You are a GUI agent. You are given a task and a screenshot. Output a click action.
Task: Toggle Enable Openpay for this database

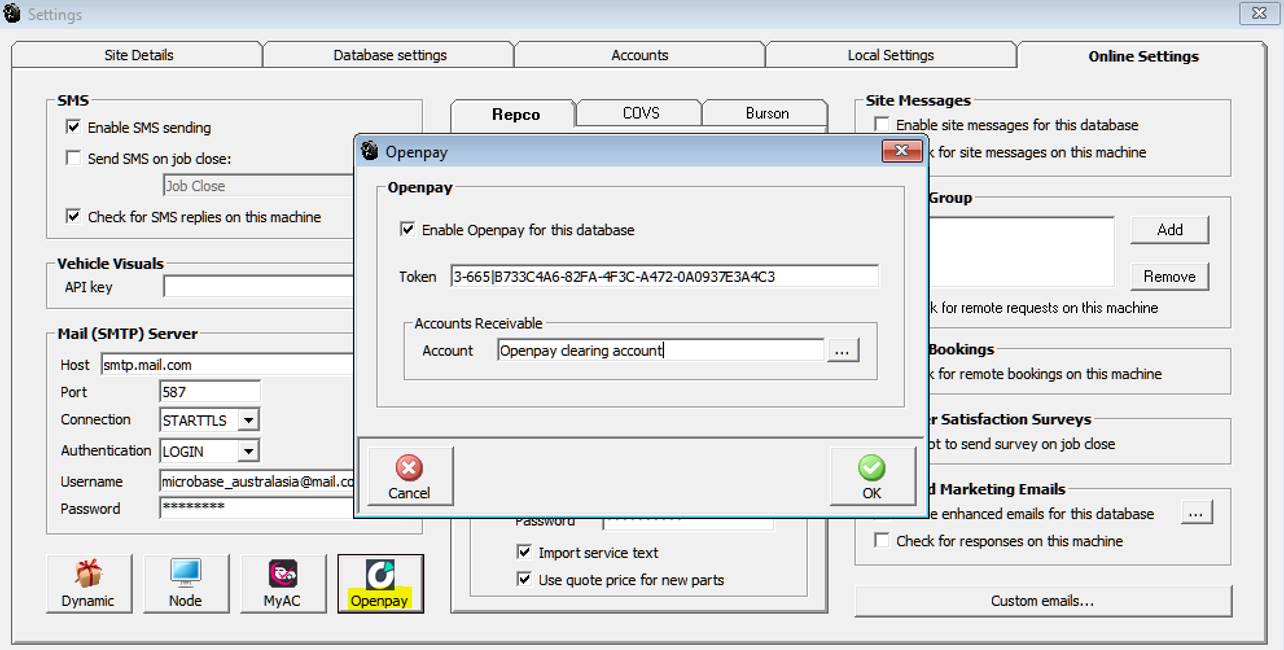click(407, 229)
